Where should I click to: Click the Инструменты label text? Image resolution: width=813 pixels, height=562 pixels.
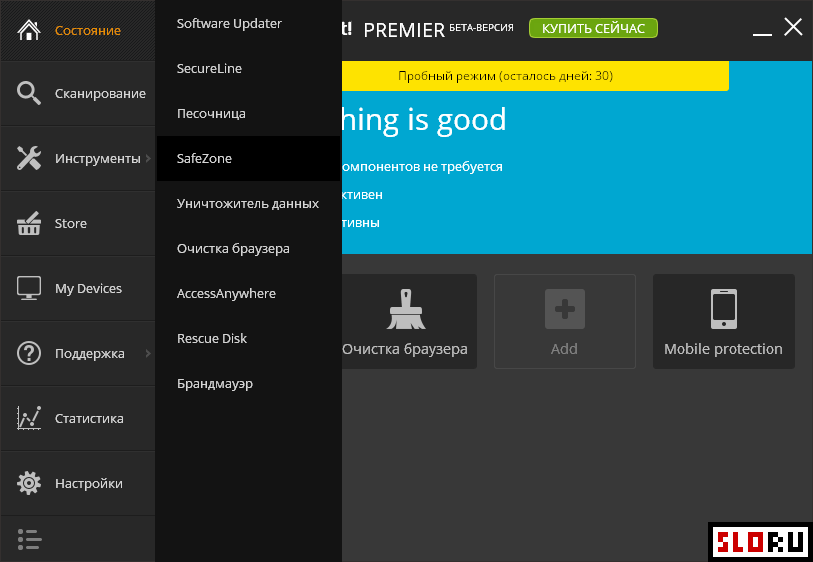point(97,159)
